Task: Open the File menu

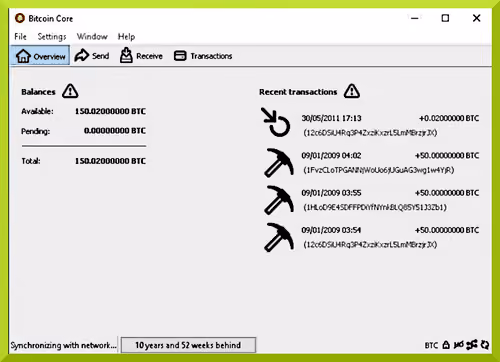Action: (x=20, y=36)
